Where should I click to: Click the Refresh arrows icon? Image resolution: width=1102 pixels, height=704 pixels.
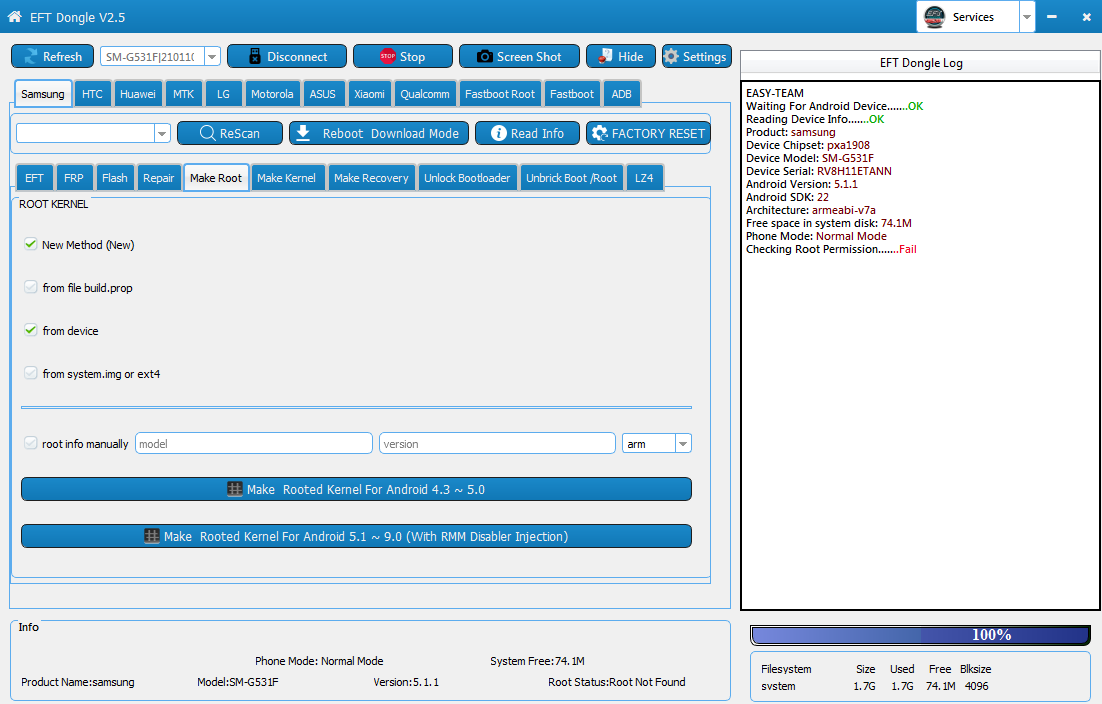pos(31,57)
